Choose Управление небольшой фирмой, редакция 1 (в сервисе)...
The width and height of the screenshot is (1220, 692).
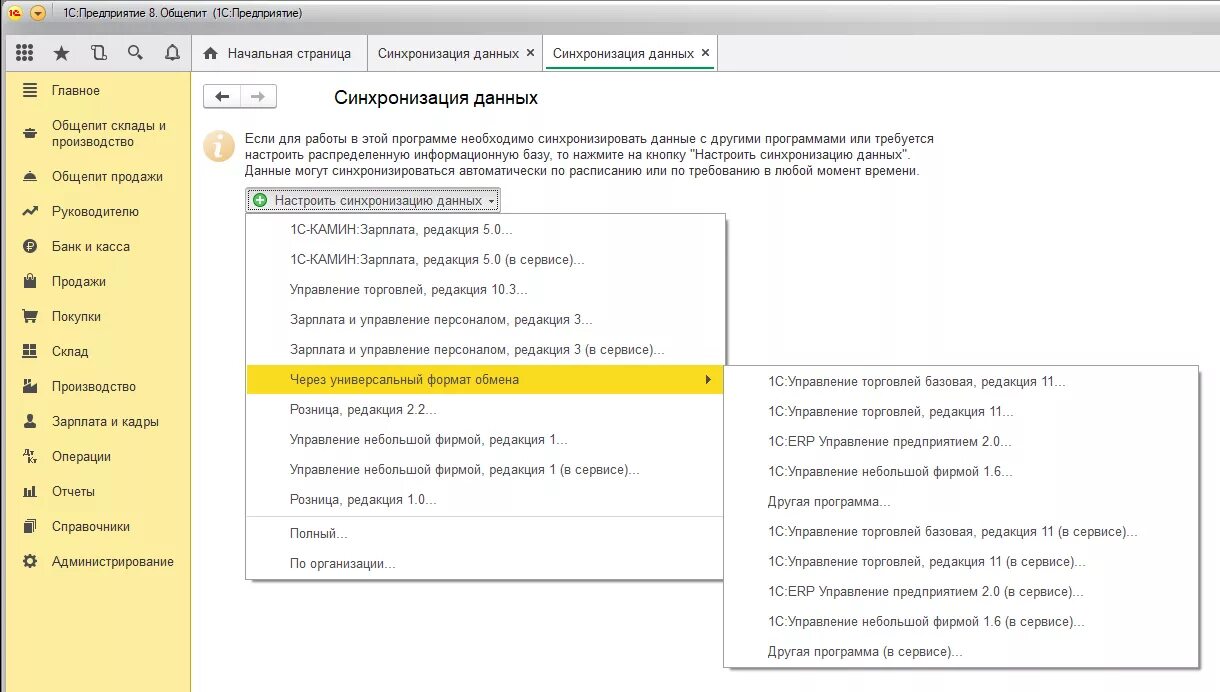(x=484, y=469)
